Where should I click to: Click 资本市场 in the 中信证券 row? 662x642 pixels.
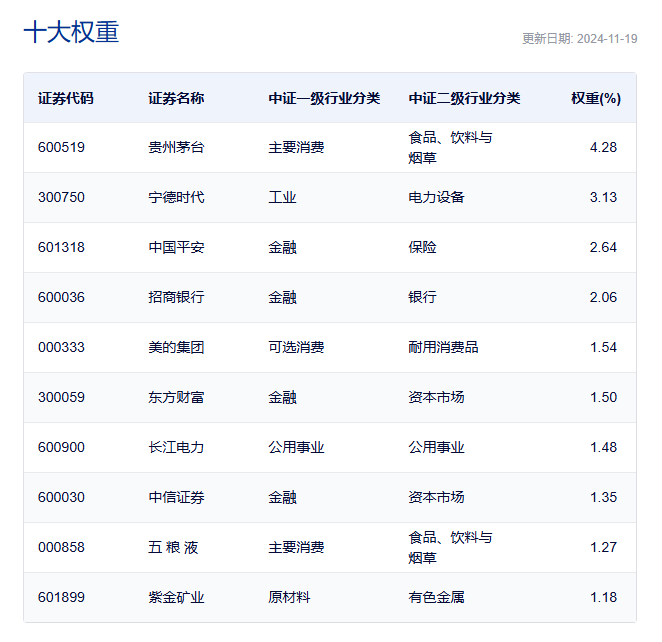tap(436, 497)
